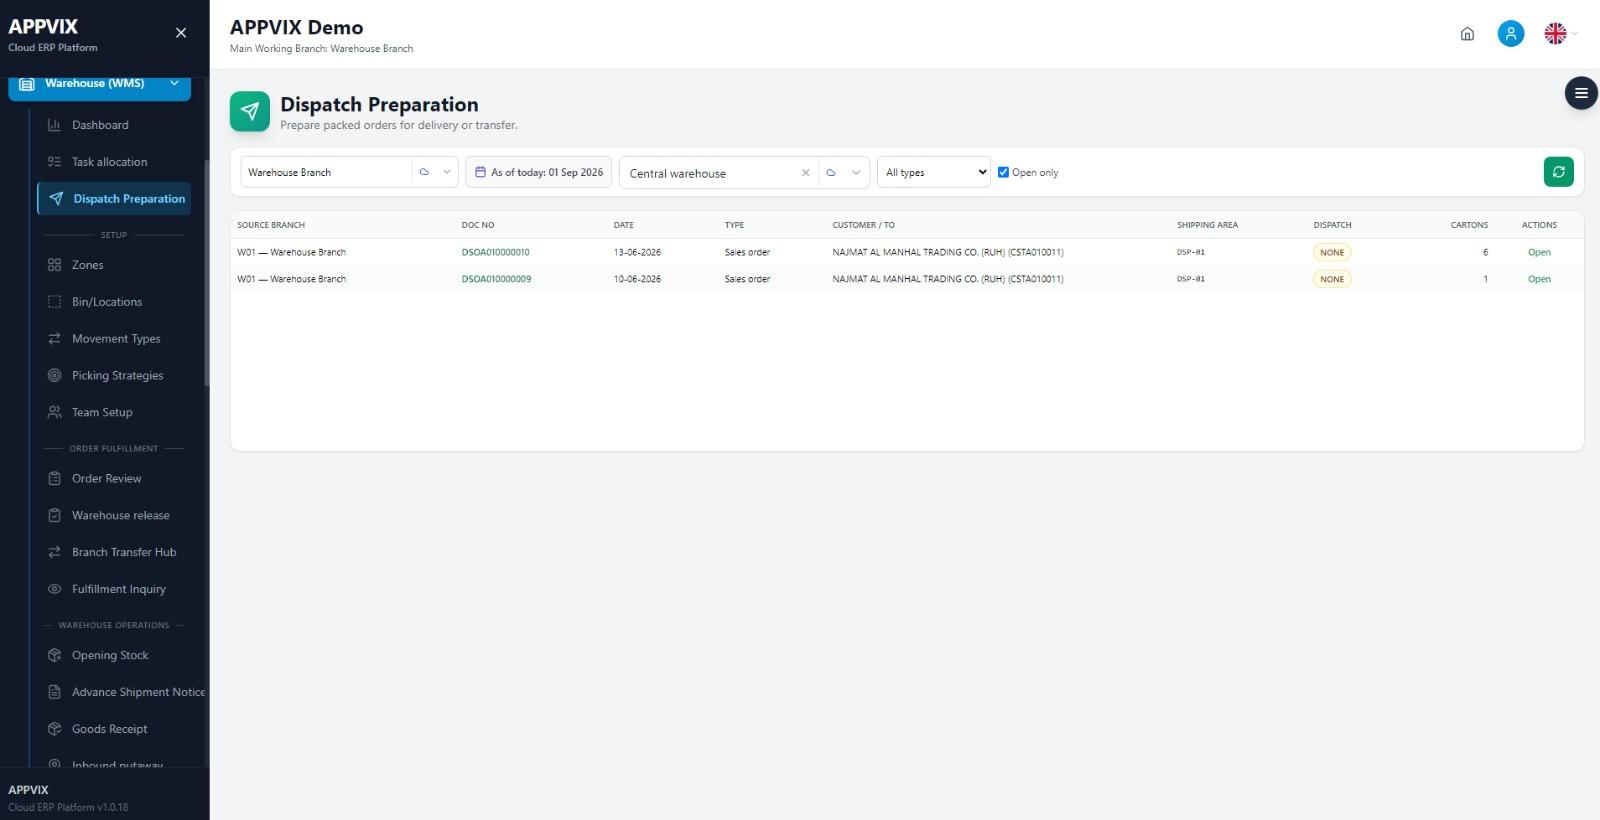The width and height of the screenshot is (1600, 820).
Task: Open Warehouse release page
Action: point(113,516)
